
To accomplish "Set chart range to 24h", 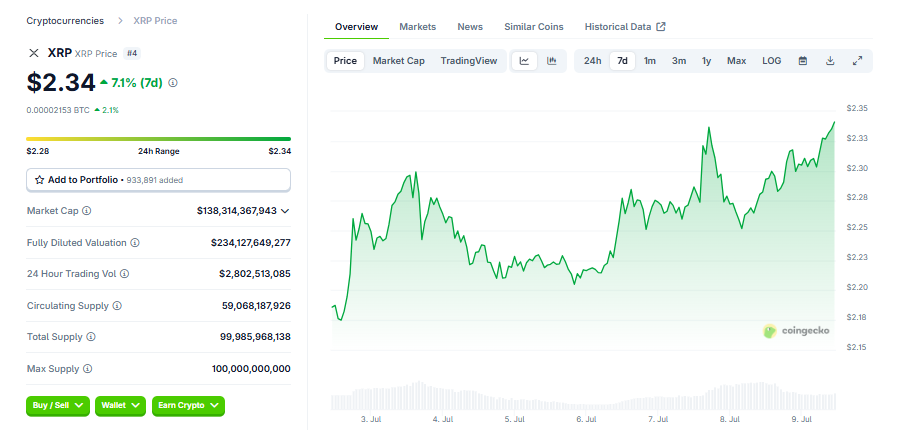I will click(592, 61).
